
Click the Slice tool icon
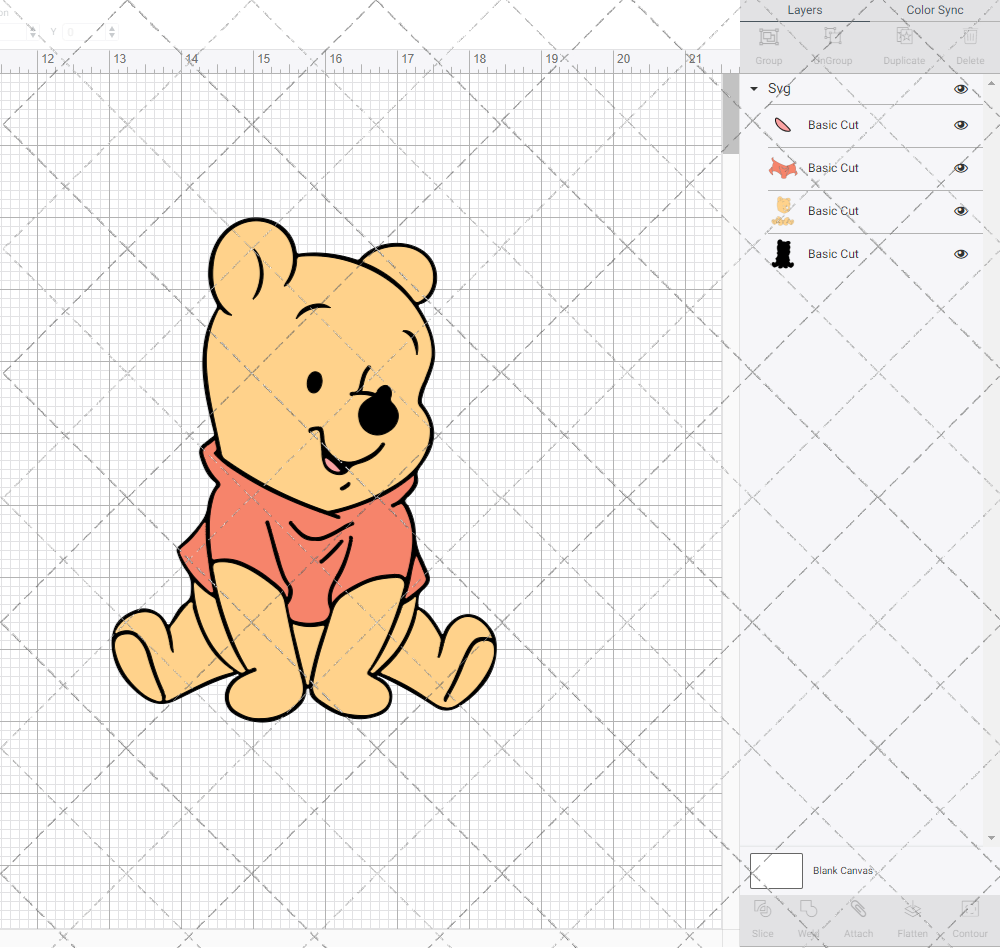pos(762,908)
